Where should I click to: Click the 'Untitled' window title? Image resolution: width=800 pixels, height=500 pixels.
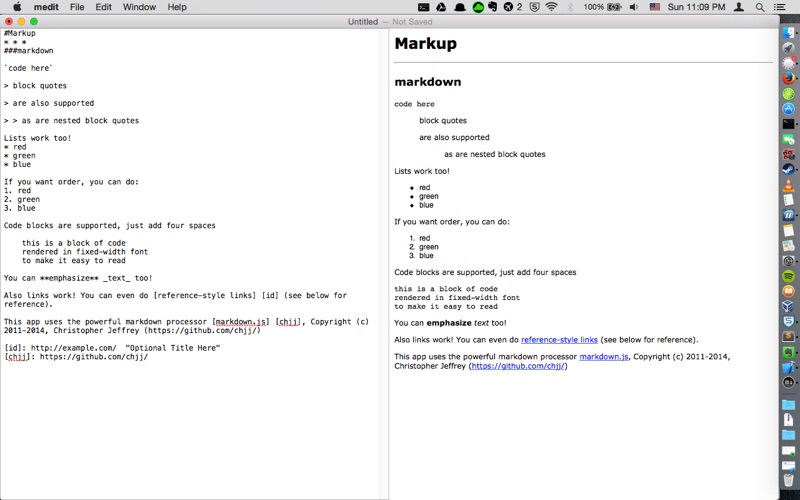point(363,22)
